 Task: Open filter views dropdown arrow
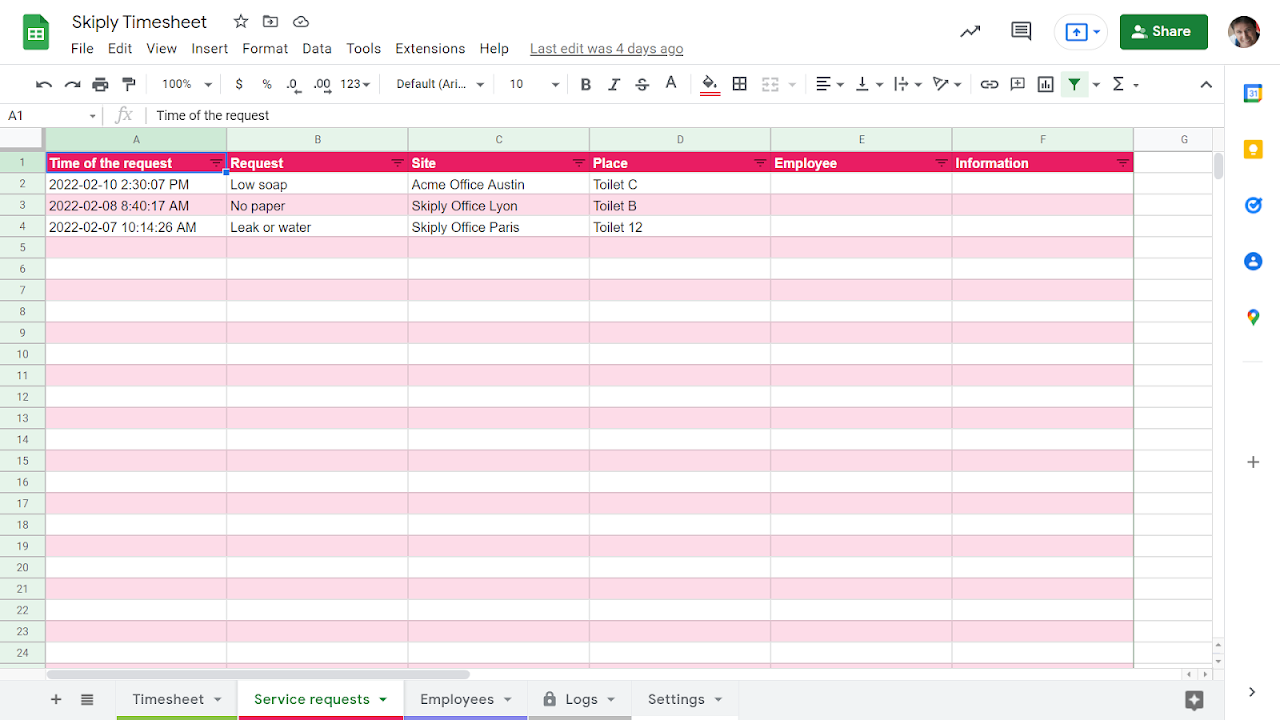pos(1096,85)
